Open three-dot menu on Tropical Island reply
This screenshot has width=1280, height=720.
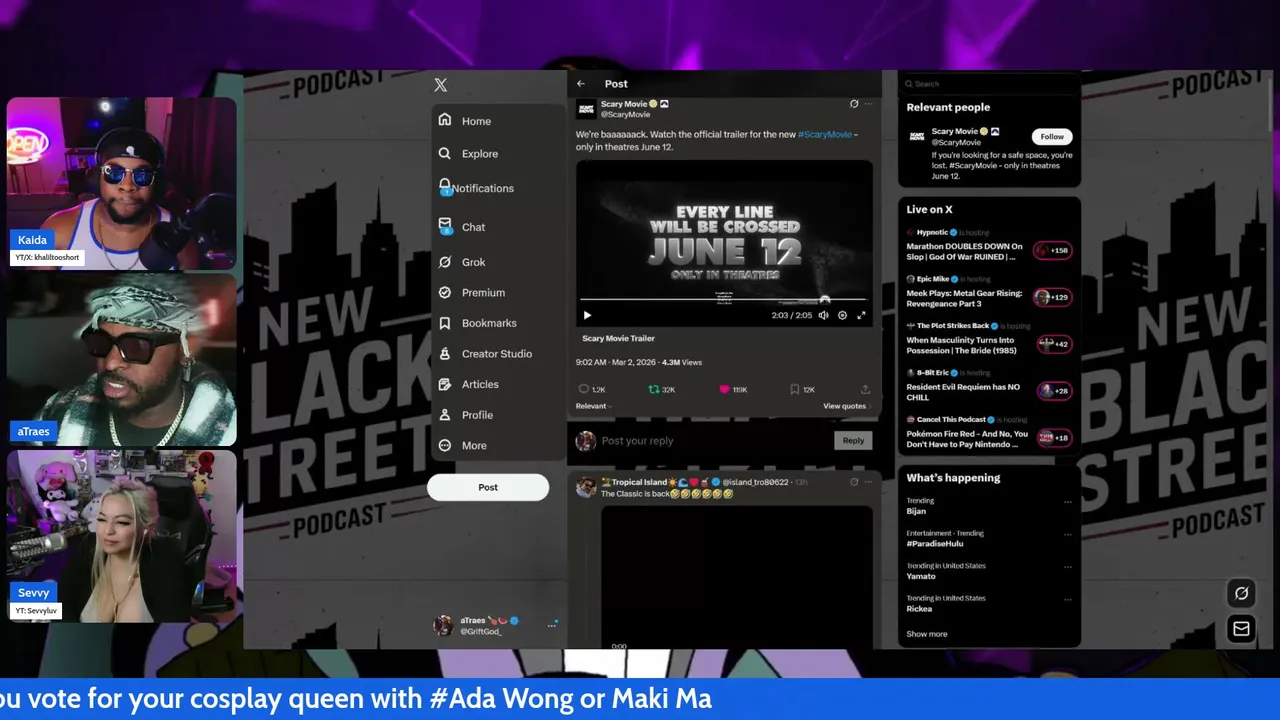tap(868, 482)
